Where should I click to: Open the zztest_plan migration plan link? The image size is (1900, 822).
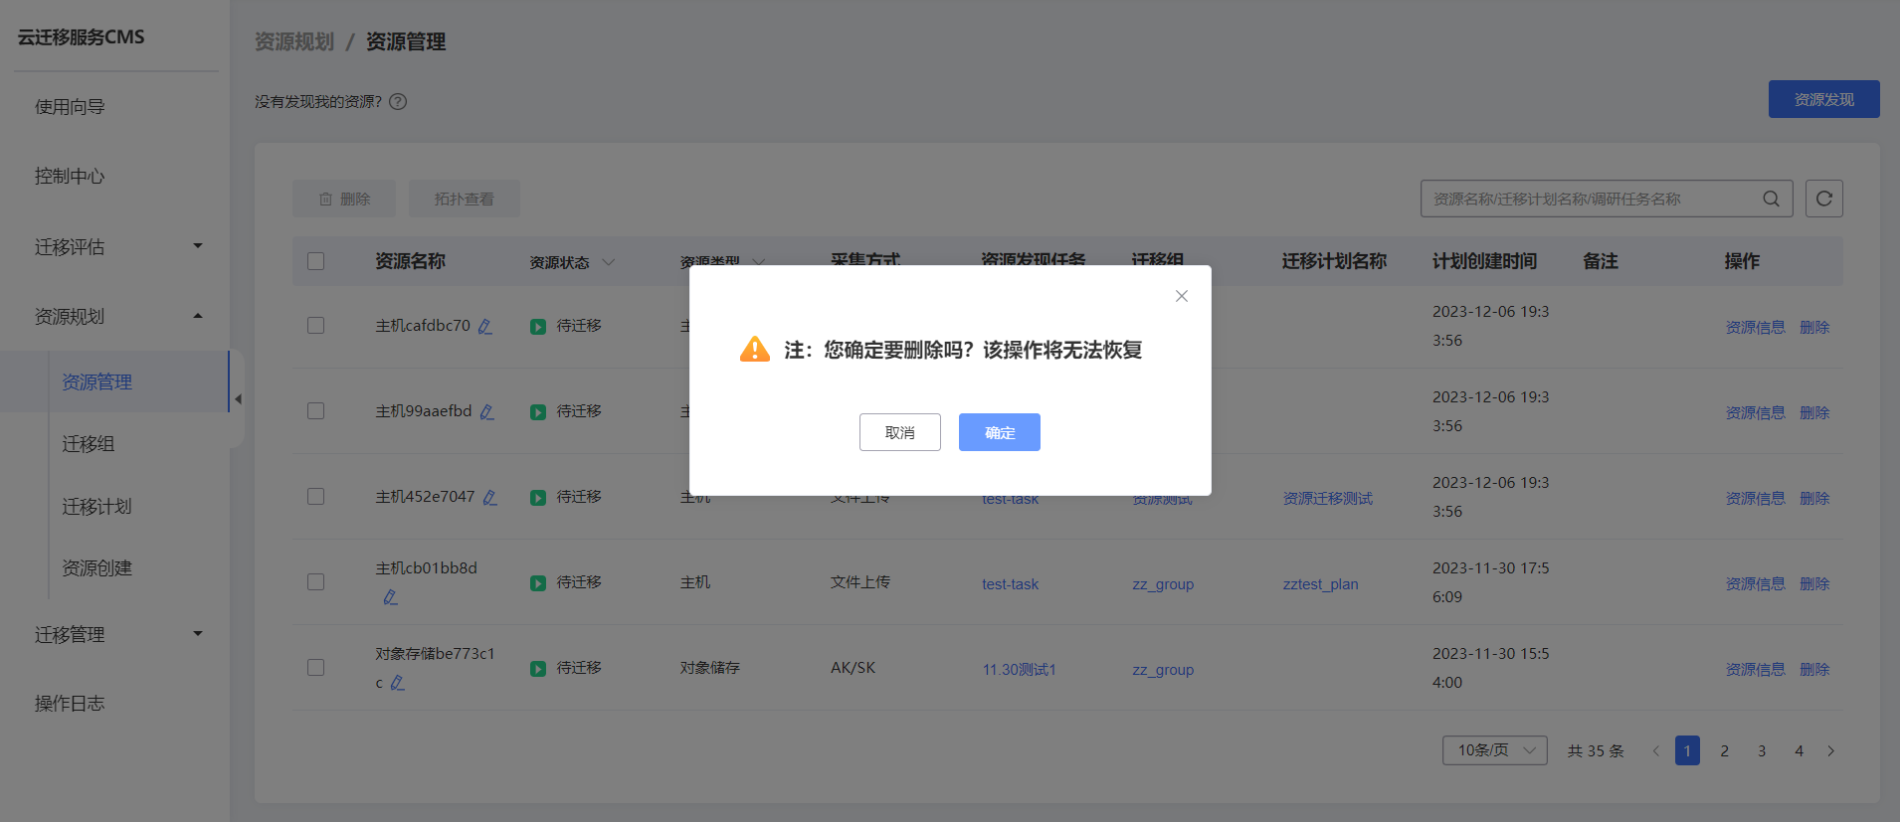coord(1320,584)
